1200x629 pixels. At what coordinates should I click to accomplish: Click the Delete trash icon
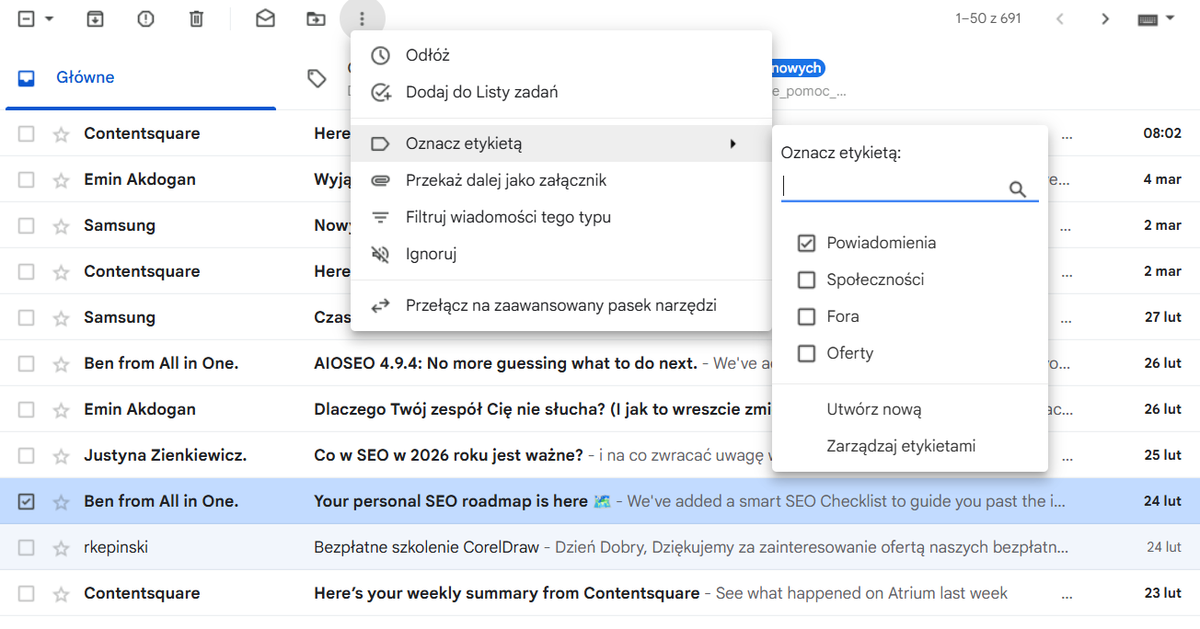click(x=197, y=19)
